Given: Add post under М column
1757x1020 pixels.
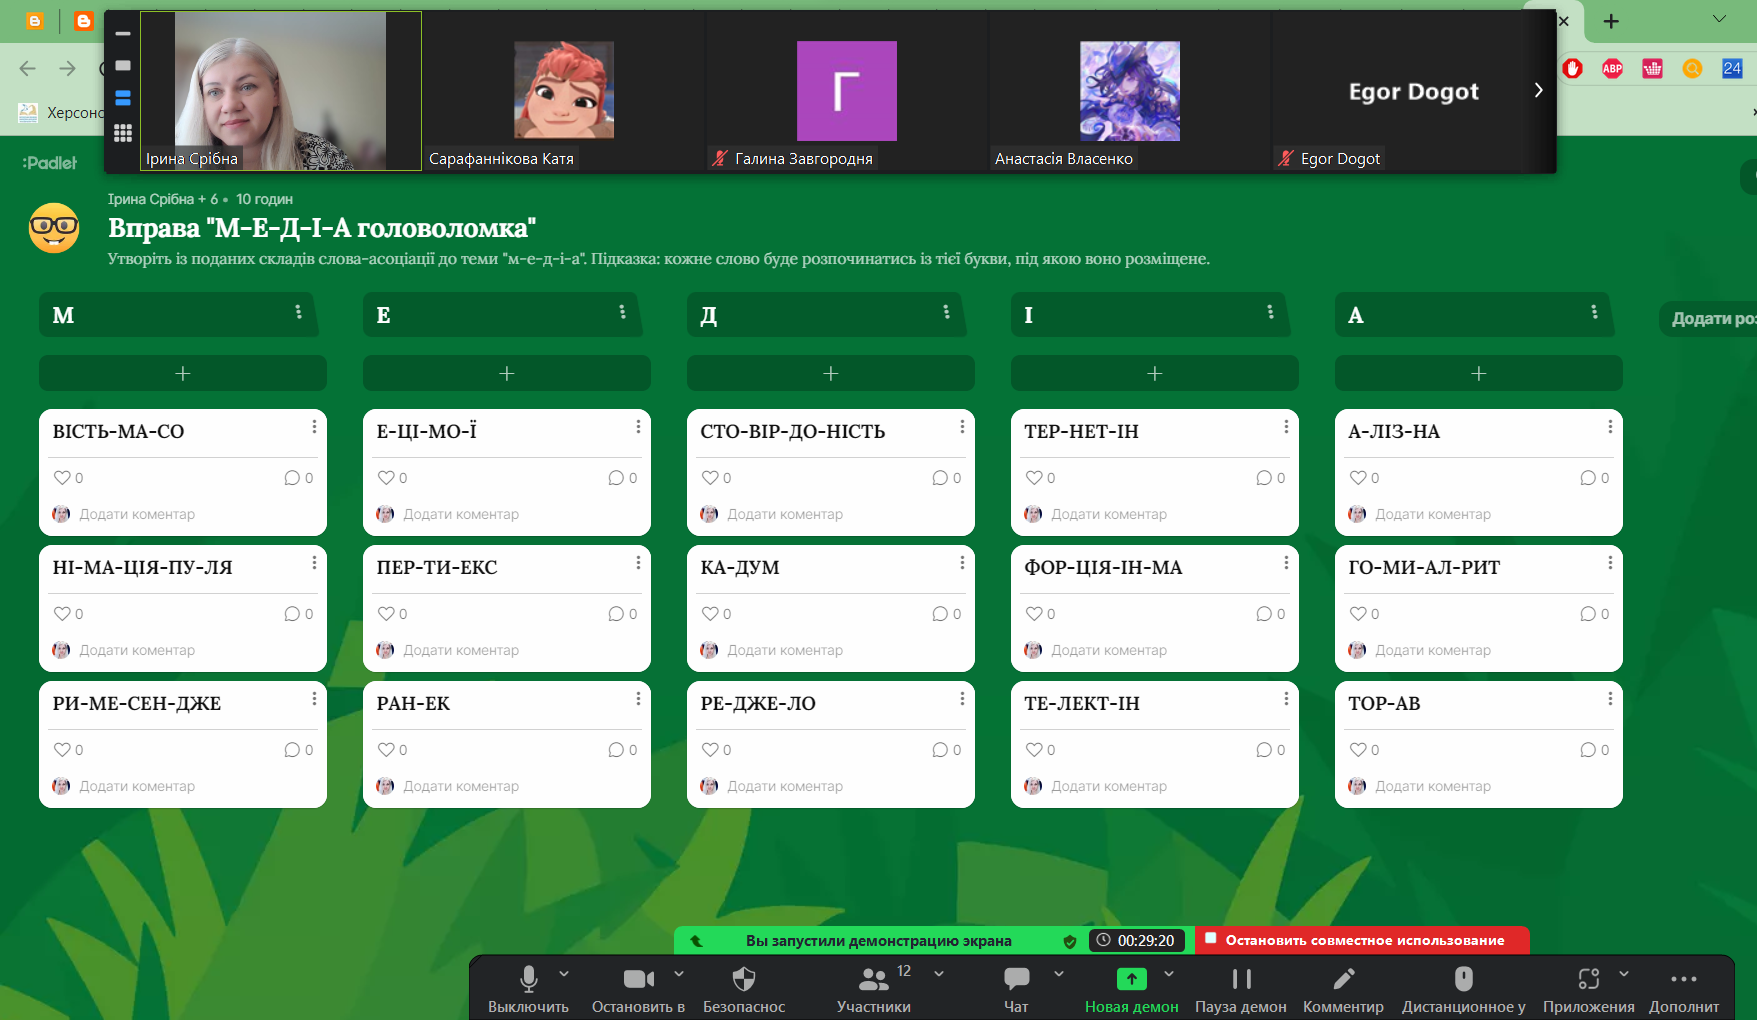Looking at the screenshot, I should coord(183,373).
